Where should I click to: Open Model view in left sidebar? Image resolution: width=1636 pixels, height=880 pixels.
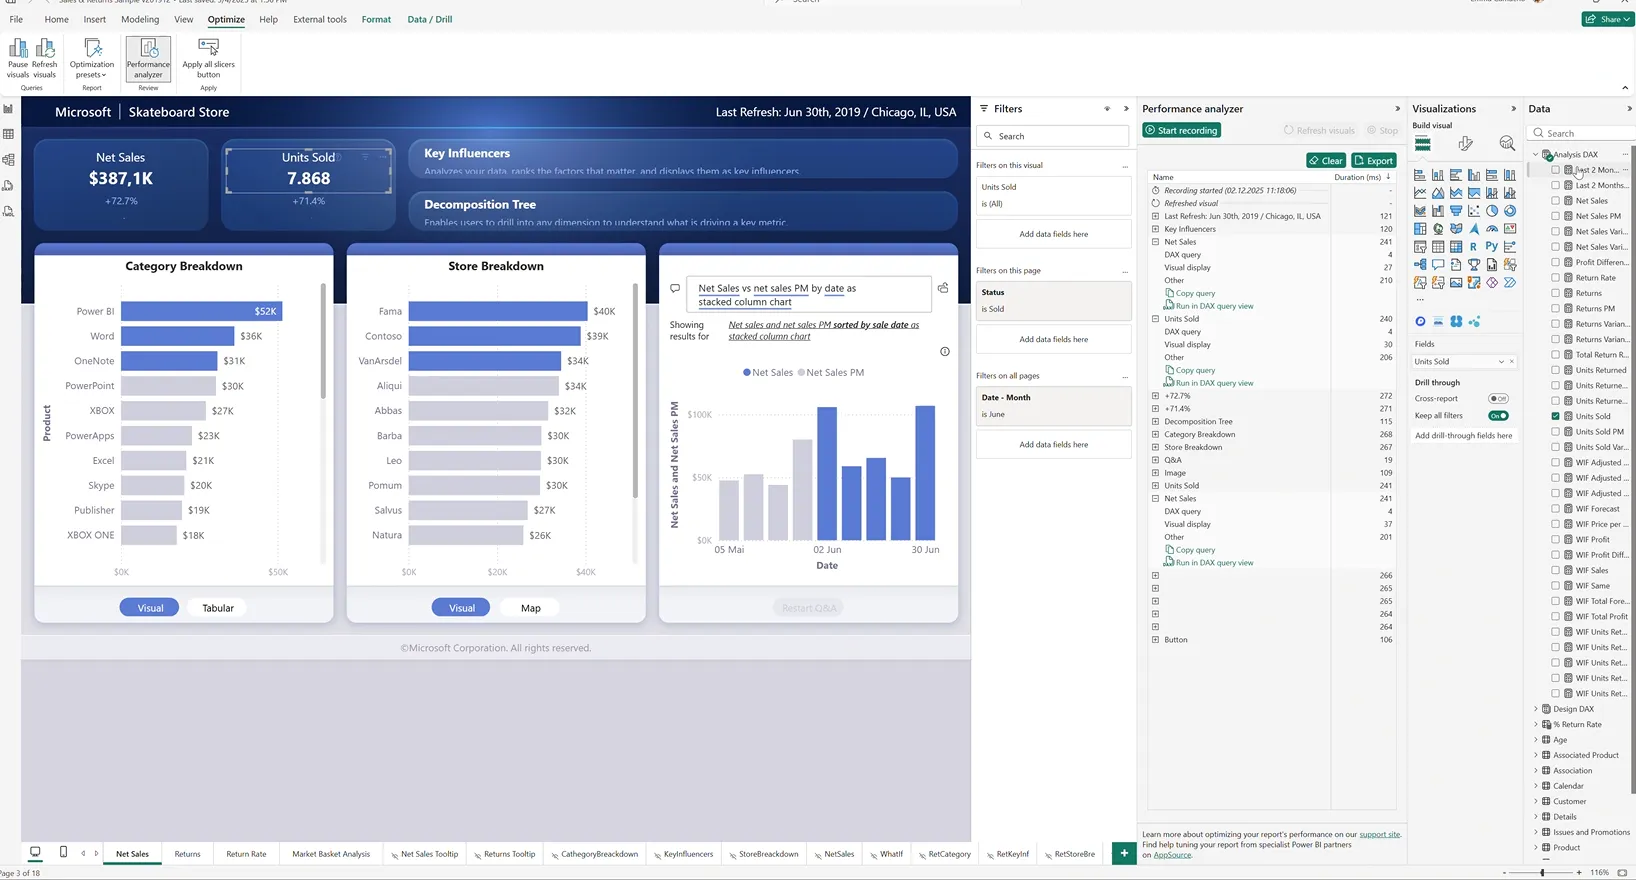click(x=9, y=160)
